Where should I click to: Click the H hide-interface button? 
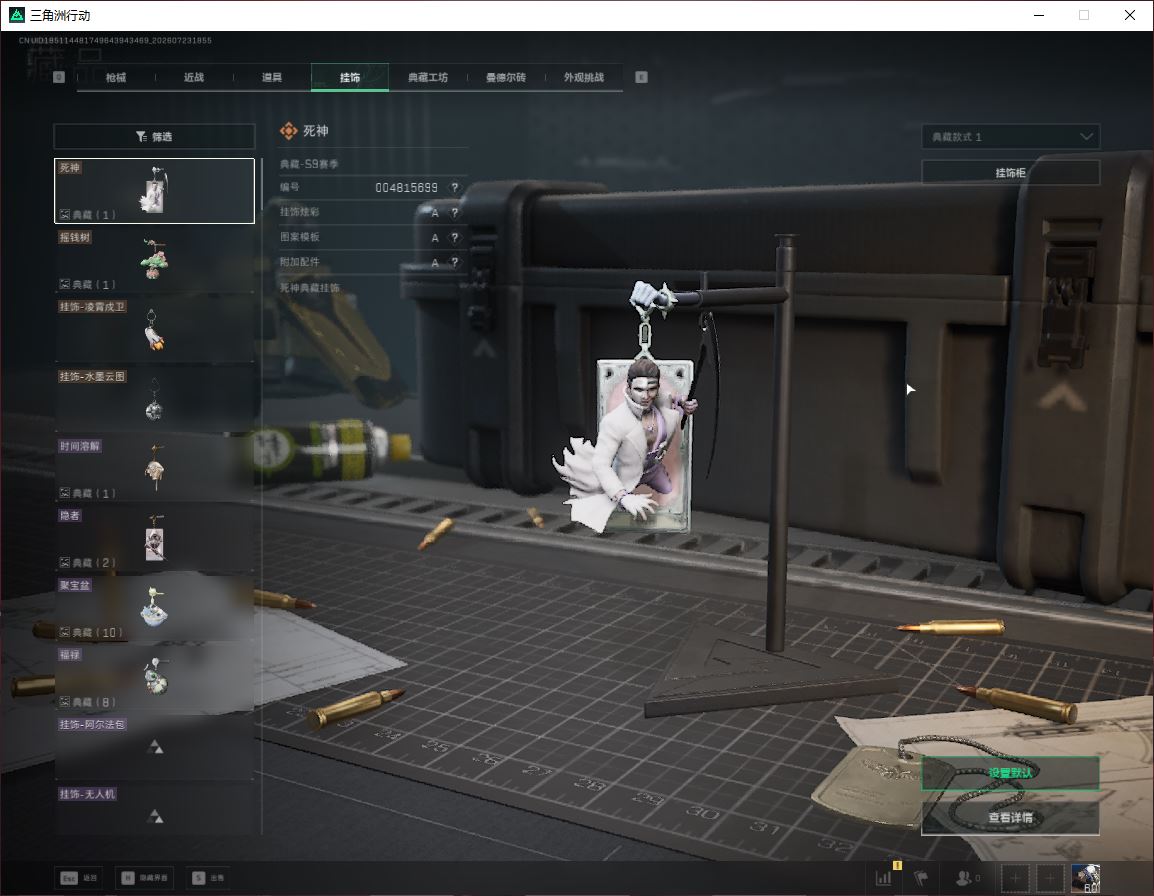144,878
